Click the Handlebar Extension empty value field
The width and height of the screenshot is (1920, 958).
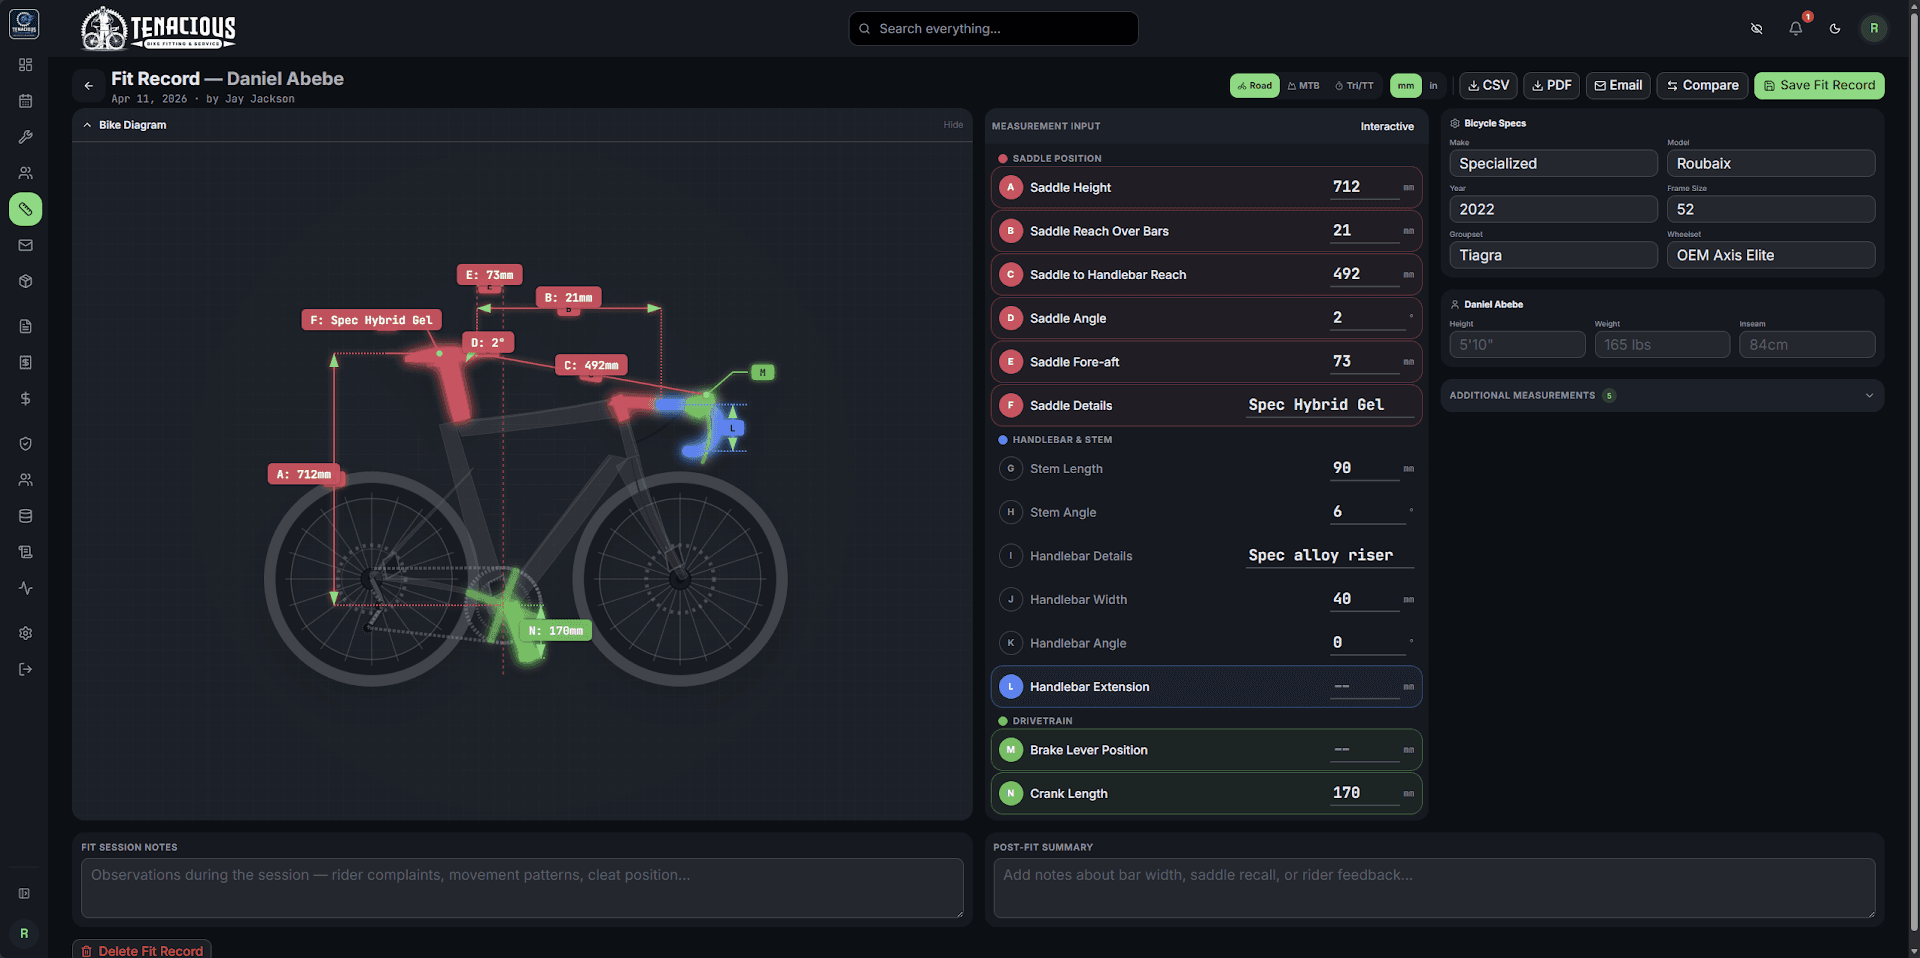(x=1365, y=687)
